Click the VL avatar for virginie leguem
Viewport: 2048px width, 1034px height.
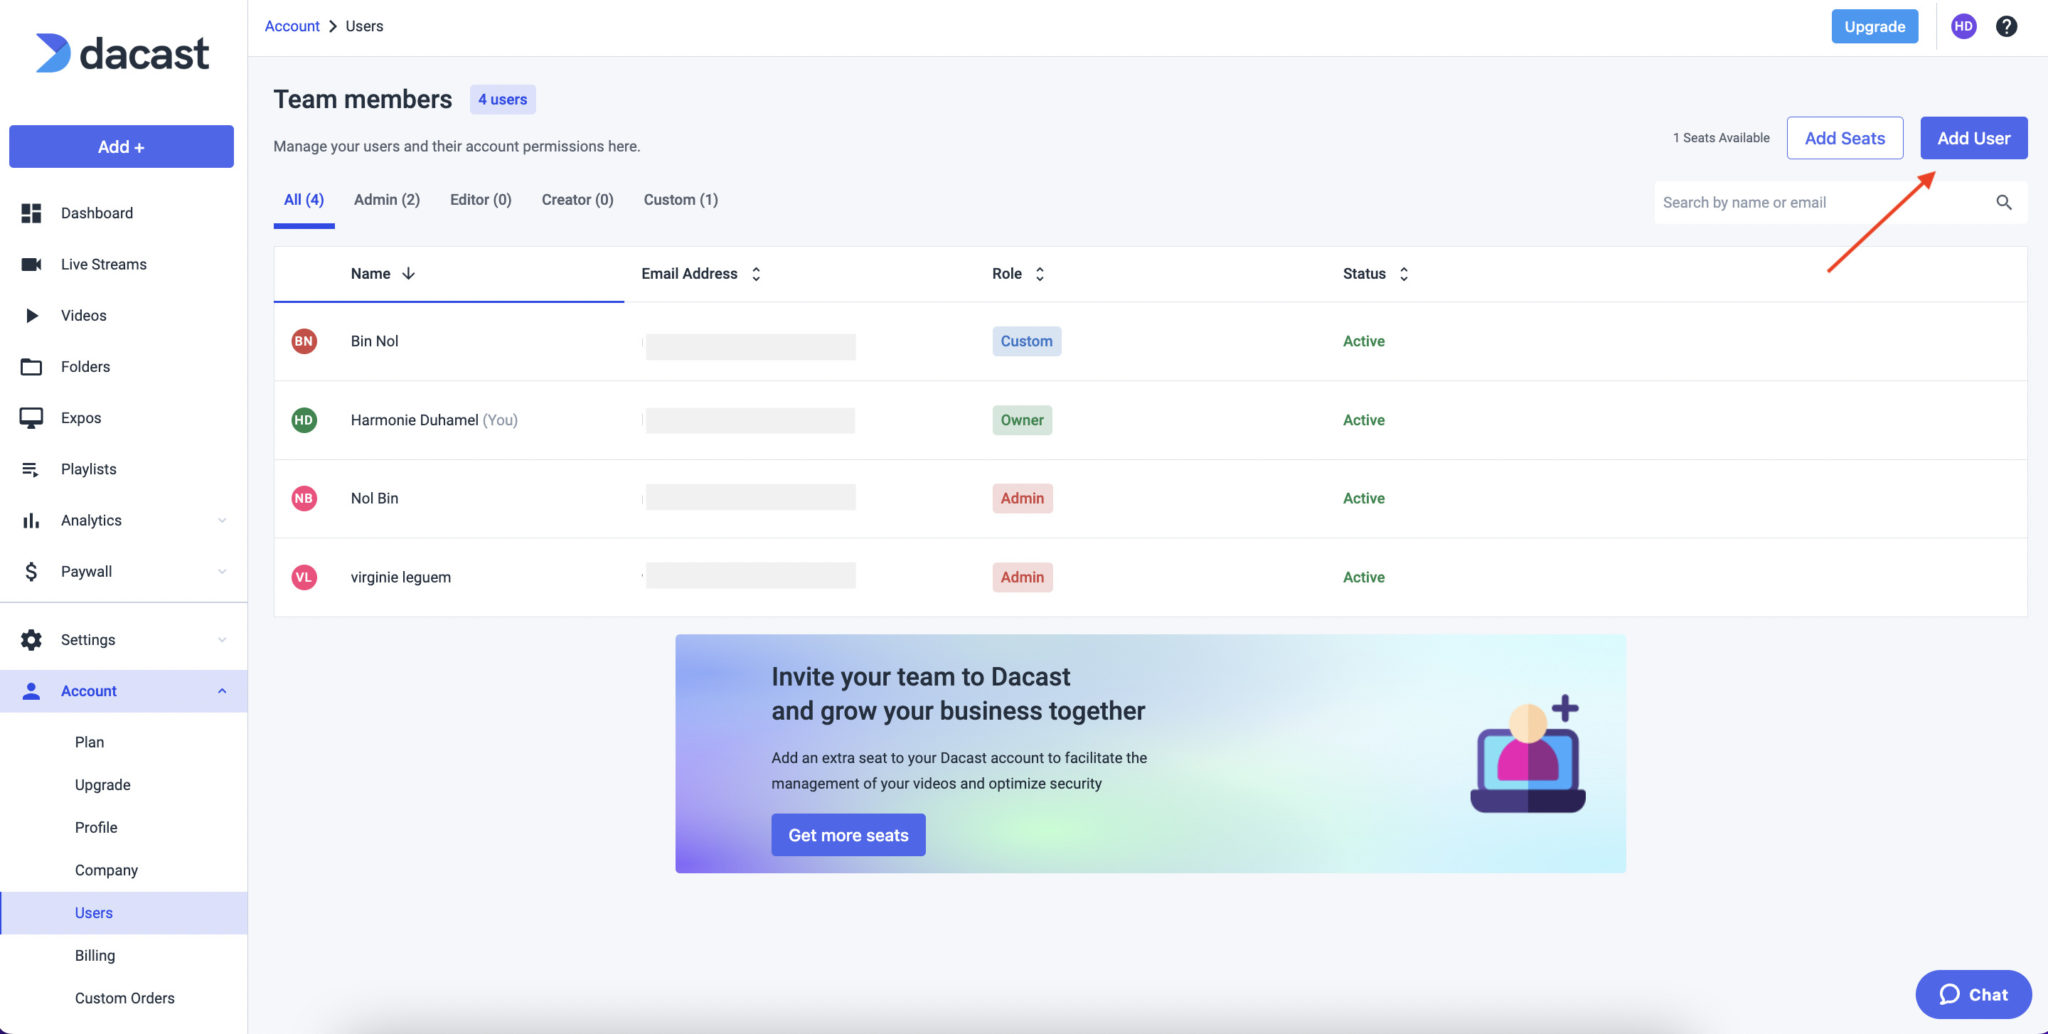point(304,577)
